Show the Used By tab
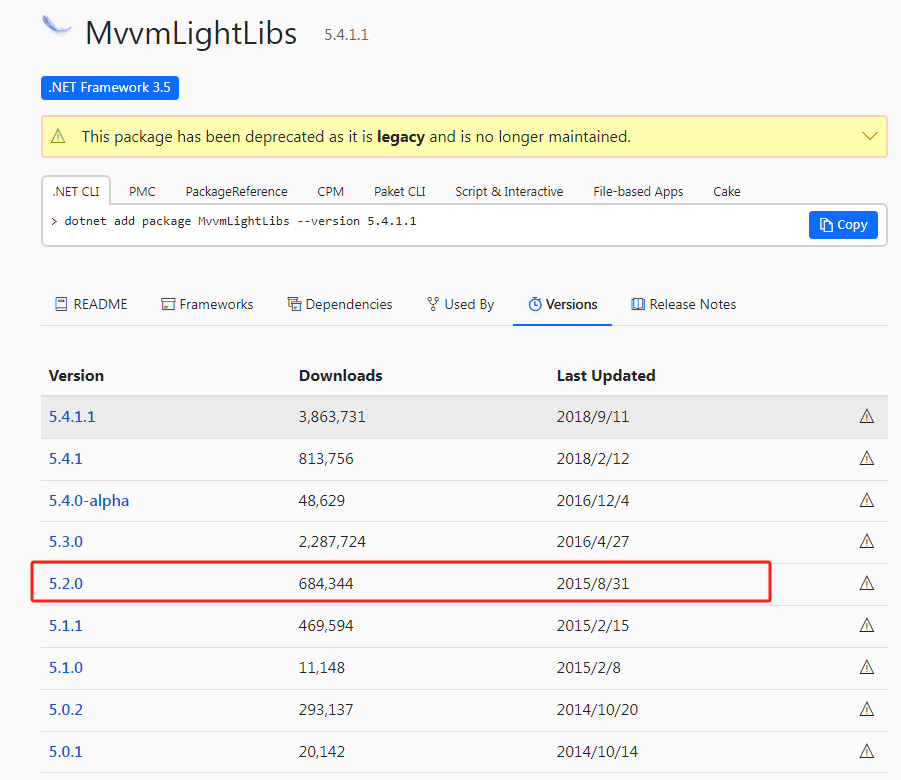Viewport: 901px width, 780px height. (x=460, y=304)
